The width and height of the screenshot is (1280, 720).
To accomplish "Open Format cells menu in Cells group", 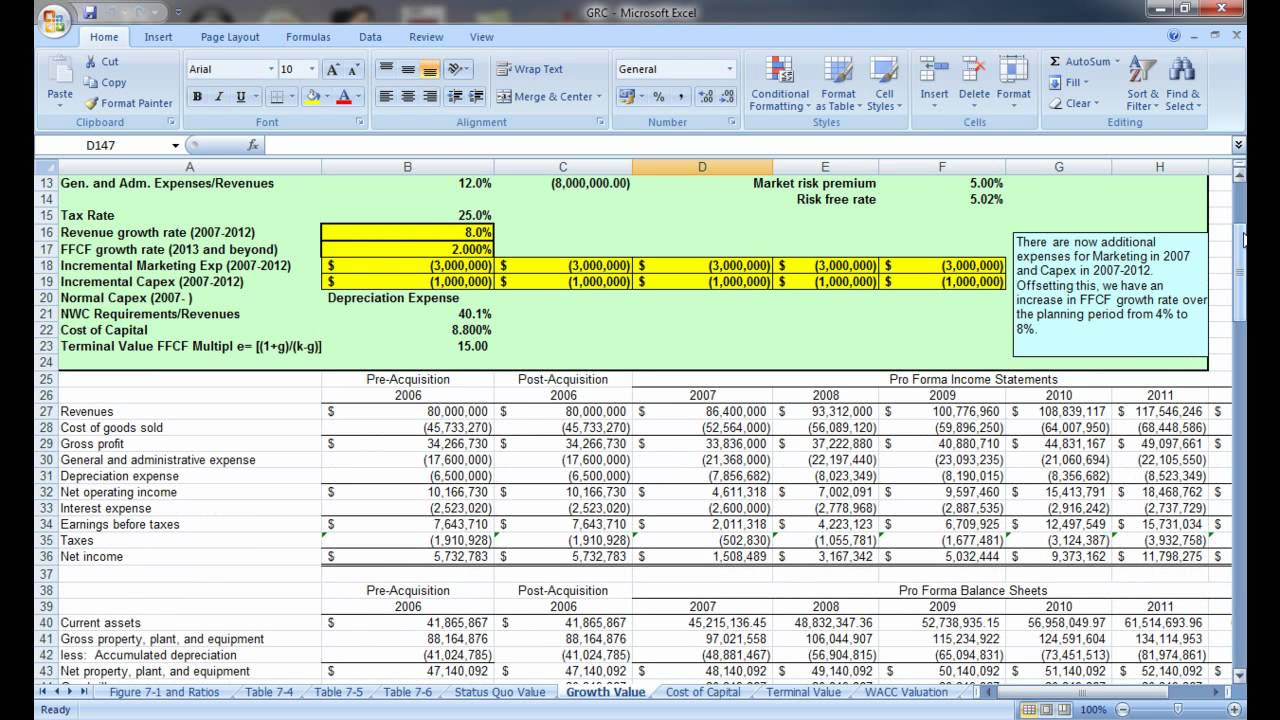I will (x=1013, y=80).
